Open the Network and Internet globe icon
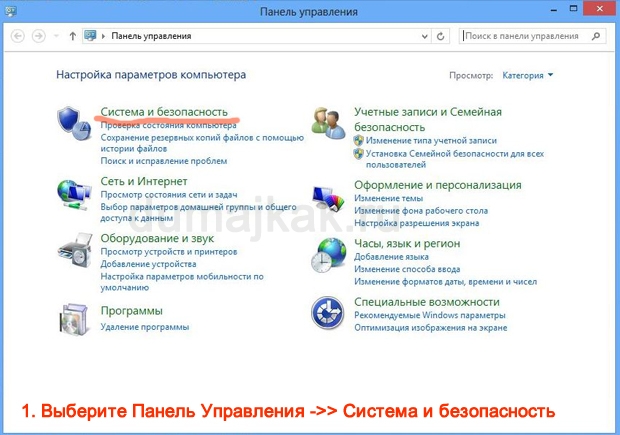Screen dimensions: 620x435 [74, 195]
